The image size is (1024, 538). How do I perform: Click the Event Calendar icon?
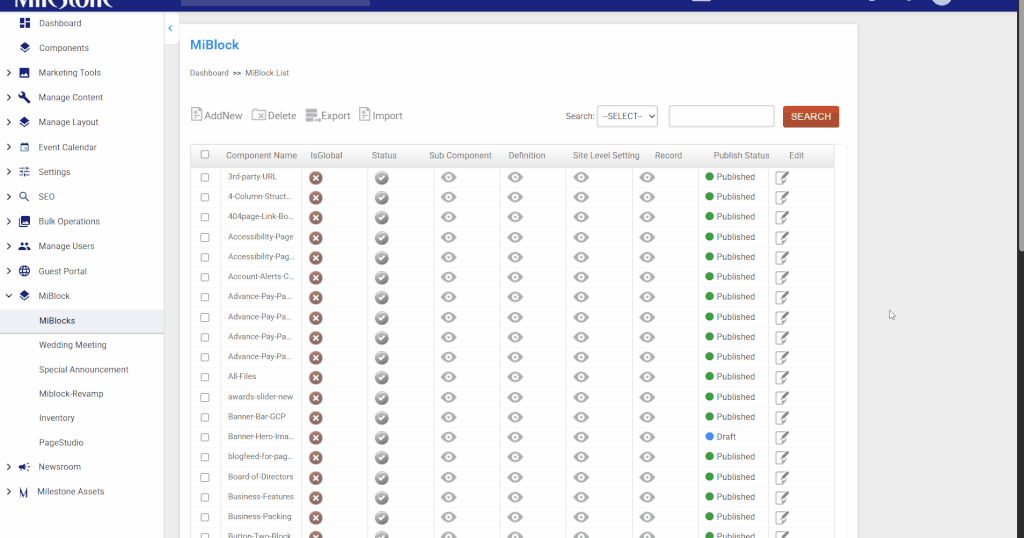coord(24,147)
